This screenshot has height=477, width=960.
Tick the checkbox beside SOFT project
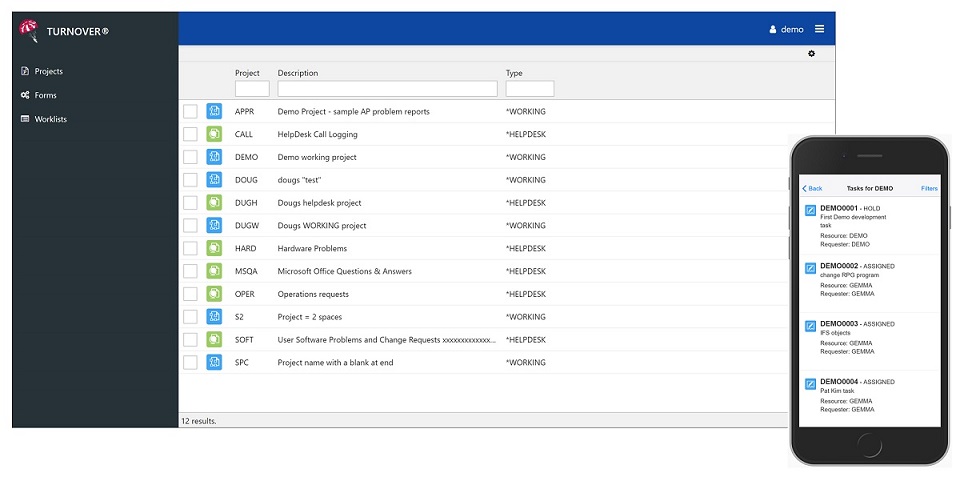point(190,339)
